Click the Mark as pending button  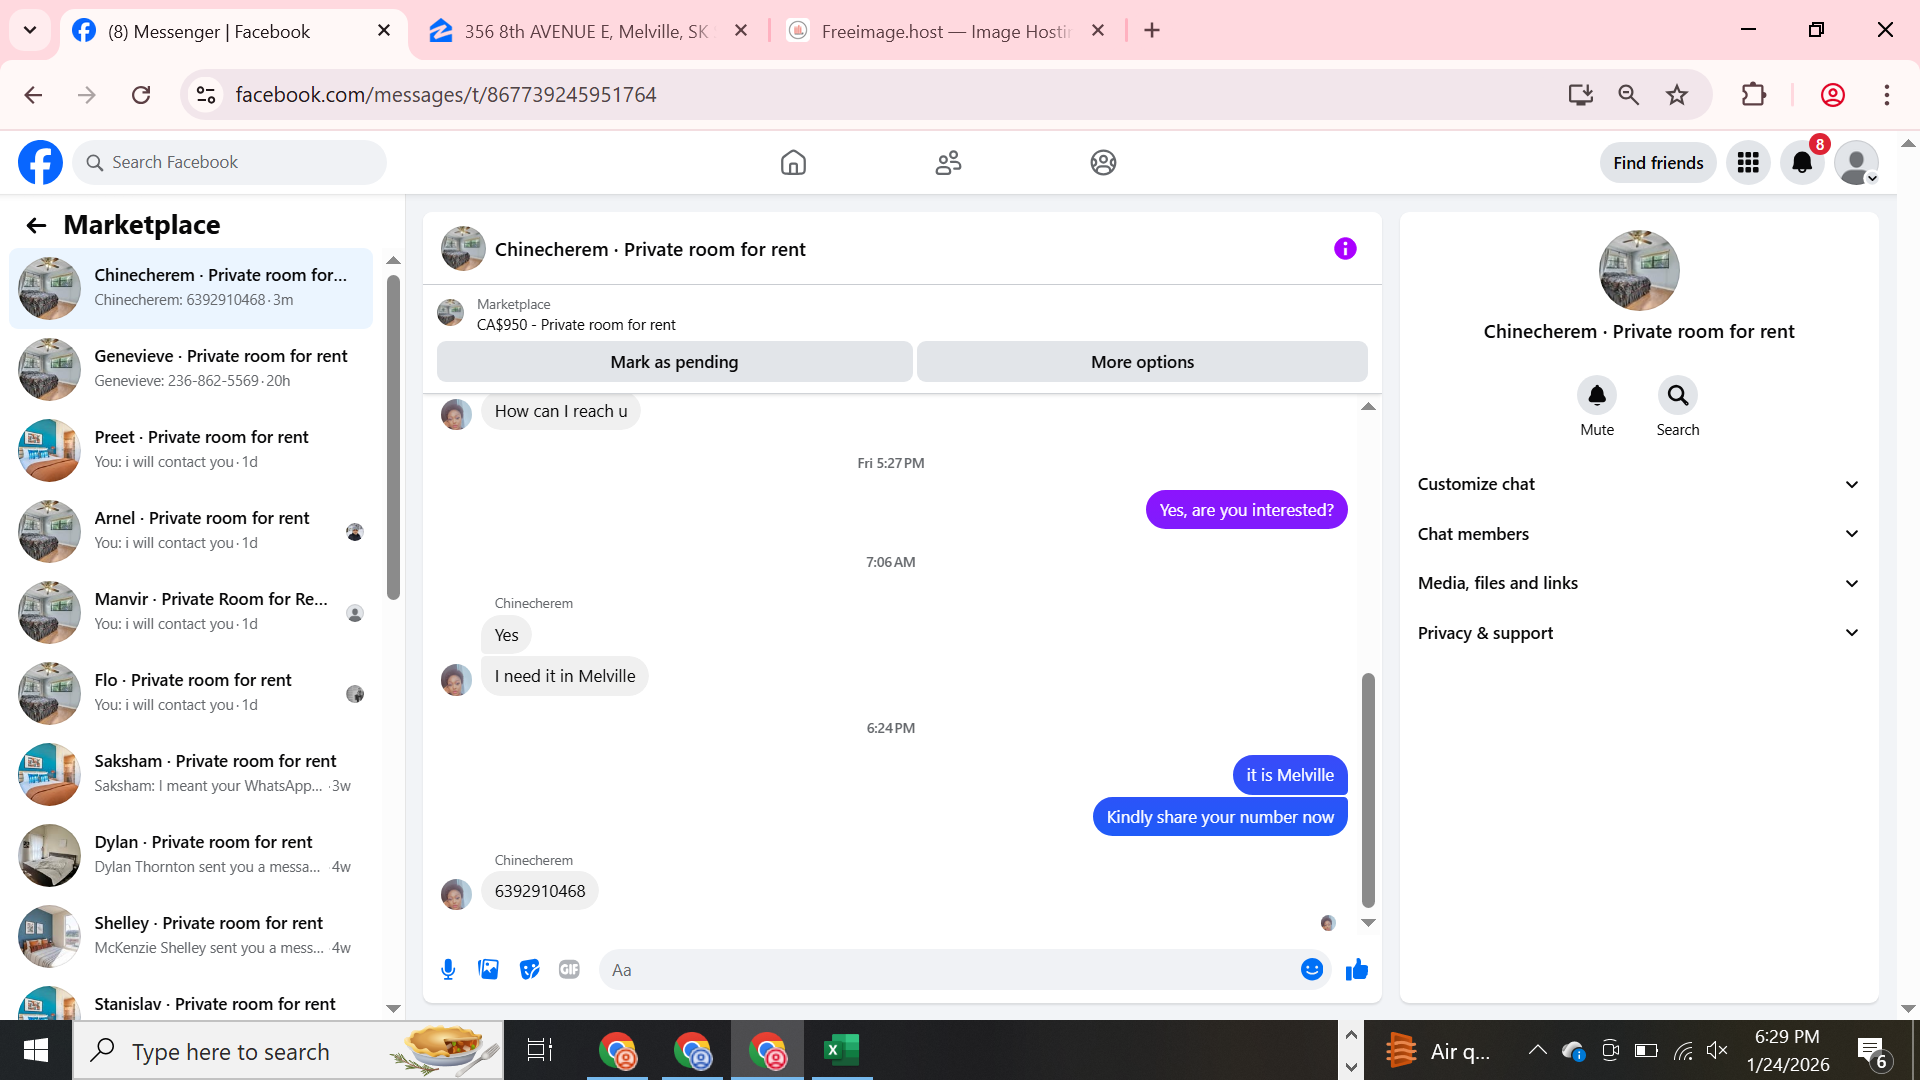pos(674,362)
